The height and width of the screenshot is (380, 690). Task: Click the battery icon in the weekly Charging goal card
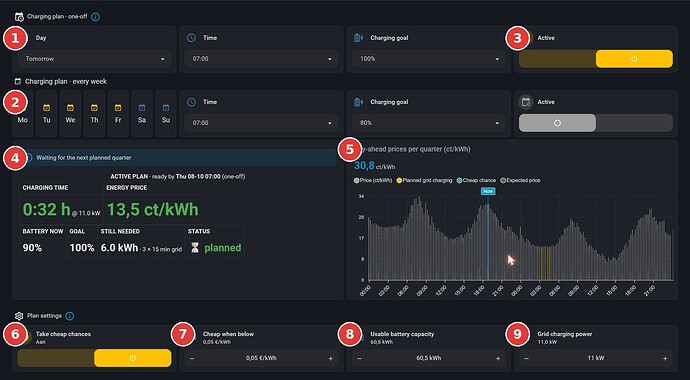(x=359, y=102)
